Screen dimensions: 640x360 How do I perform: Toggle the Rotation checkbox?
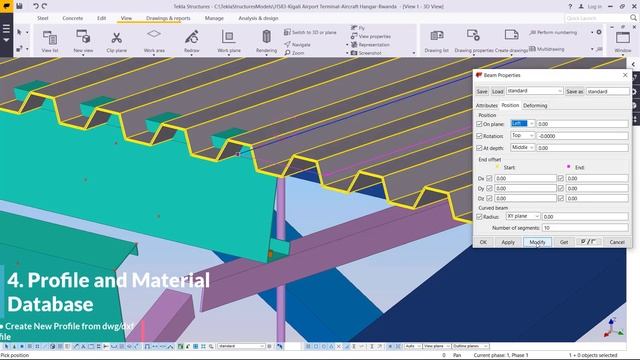point(479,136)
